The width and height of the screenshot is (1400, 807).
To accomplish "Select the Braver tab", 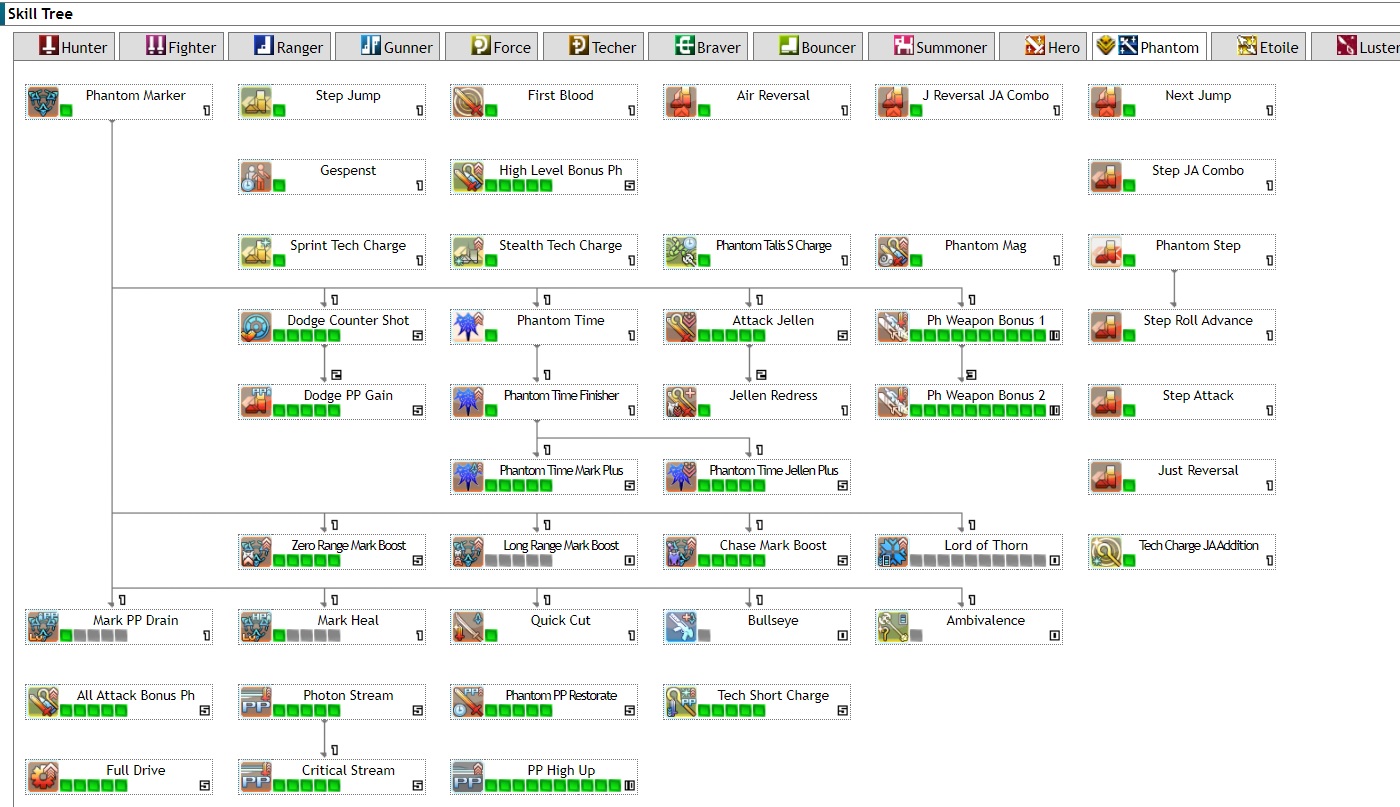I will [697, 47].
